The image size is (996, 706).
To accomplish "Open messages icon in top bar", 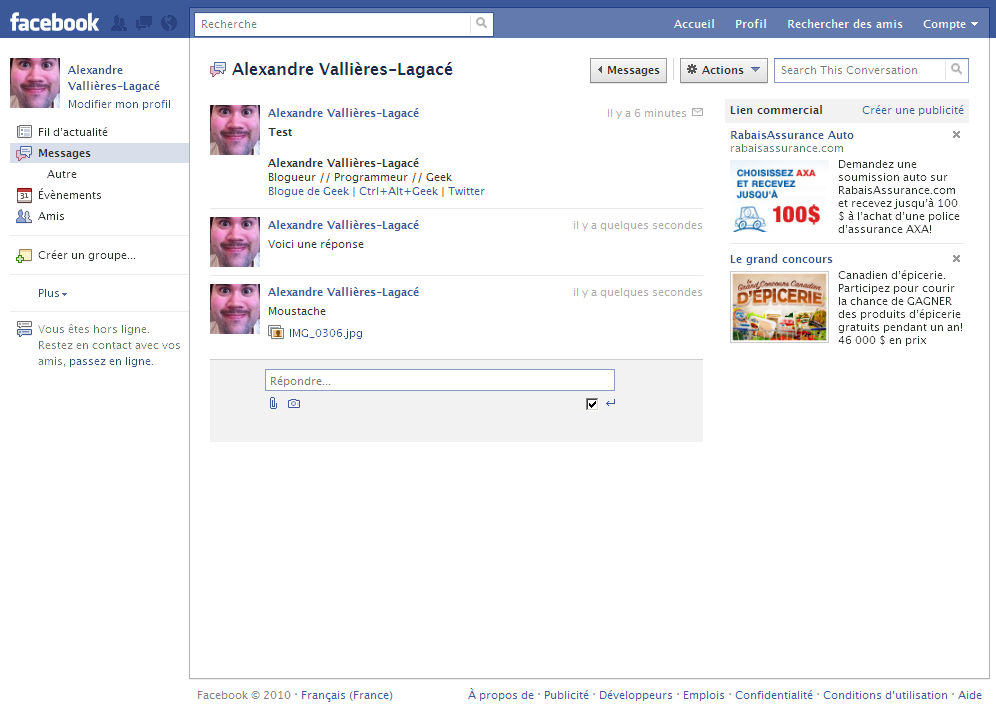I will (x=144, y=24).
